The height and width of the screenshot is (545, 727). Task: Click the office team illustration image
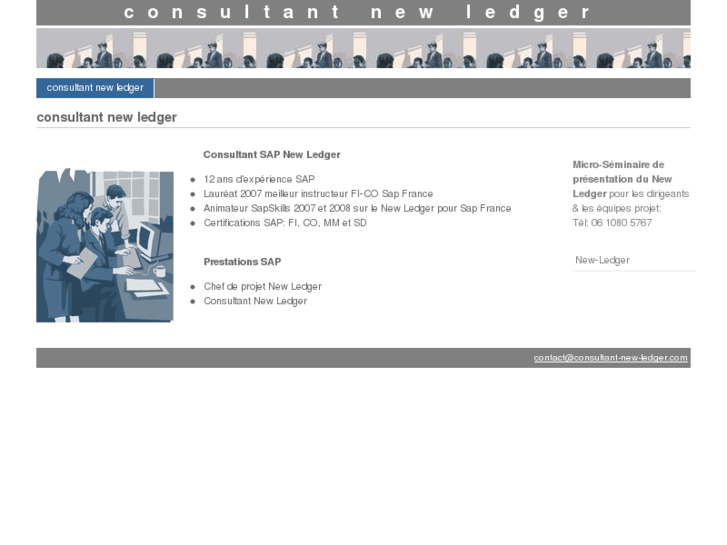click(105, 245)
